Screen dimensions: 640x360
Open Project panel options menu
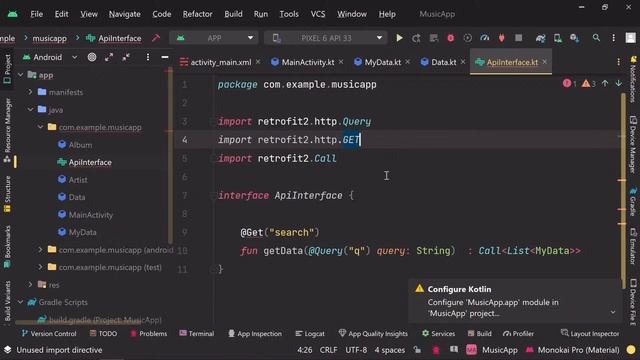click(x=148, y=57)
